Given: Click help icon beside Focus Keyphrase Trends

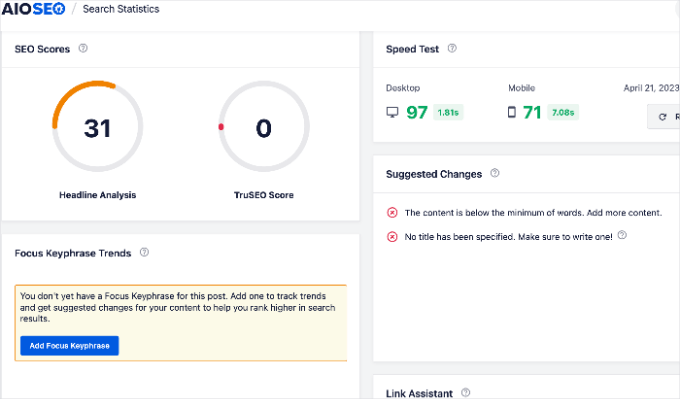Looking at the screenshot, I should click(144, 252).
